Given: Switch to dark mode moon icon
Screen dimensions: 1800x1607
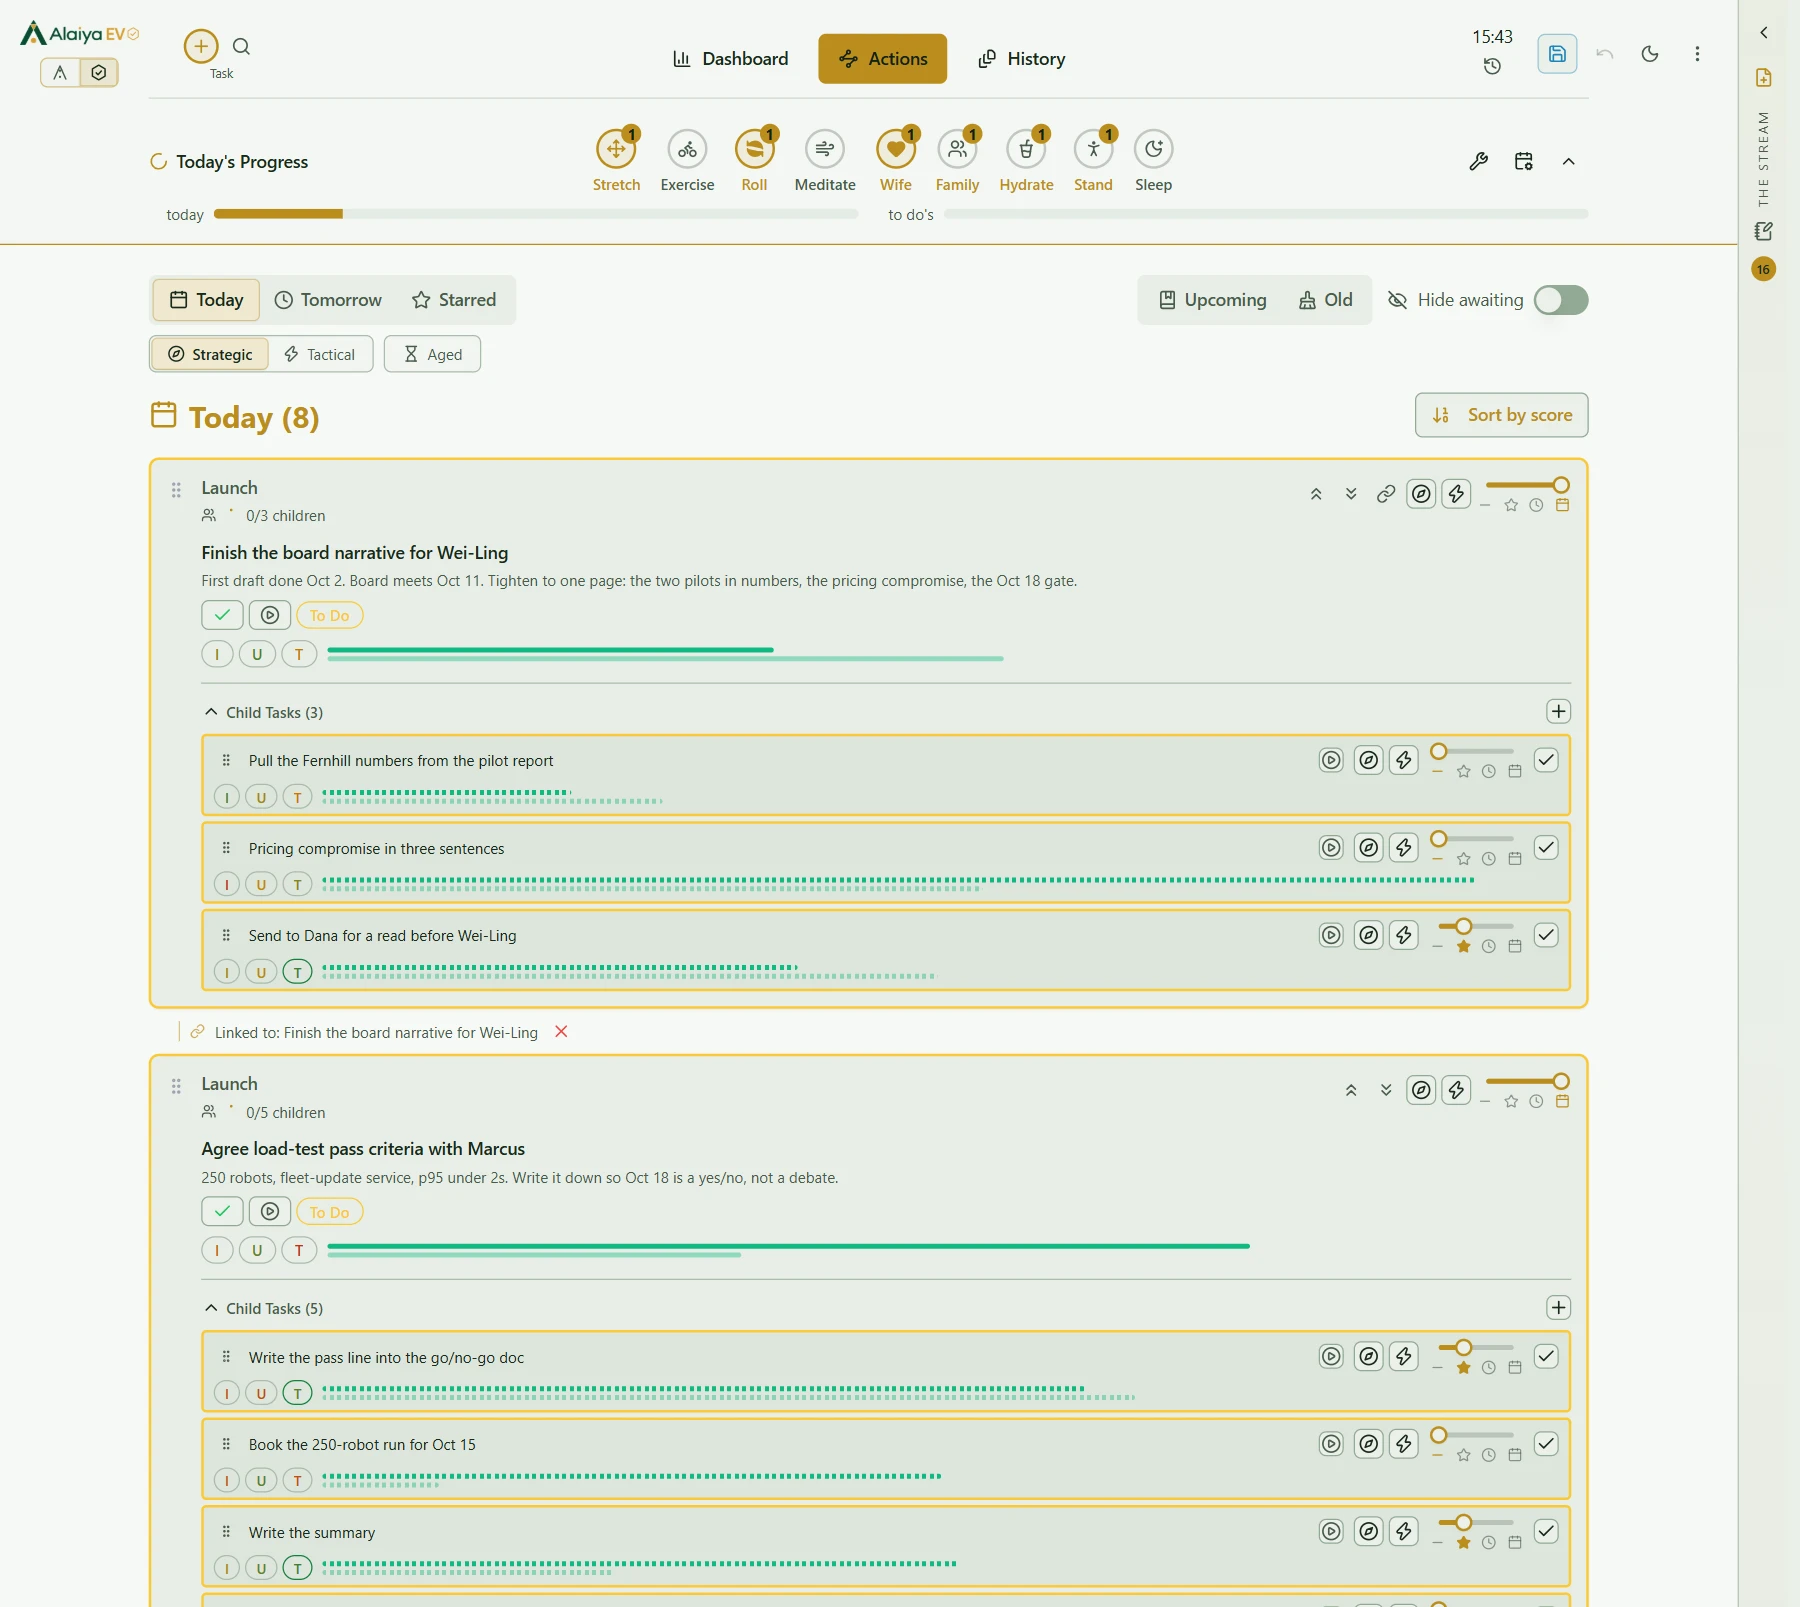Looking at the screenshot, I should [x=1650, y=54].
